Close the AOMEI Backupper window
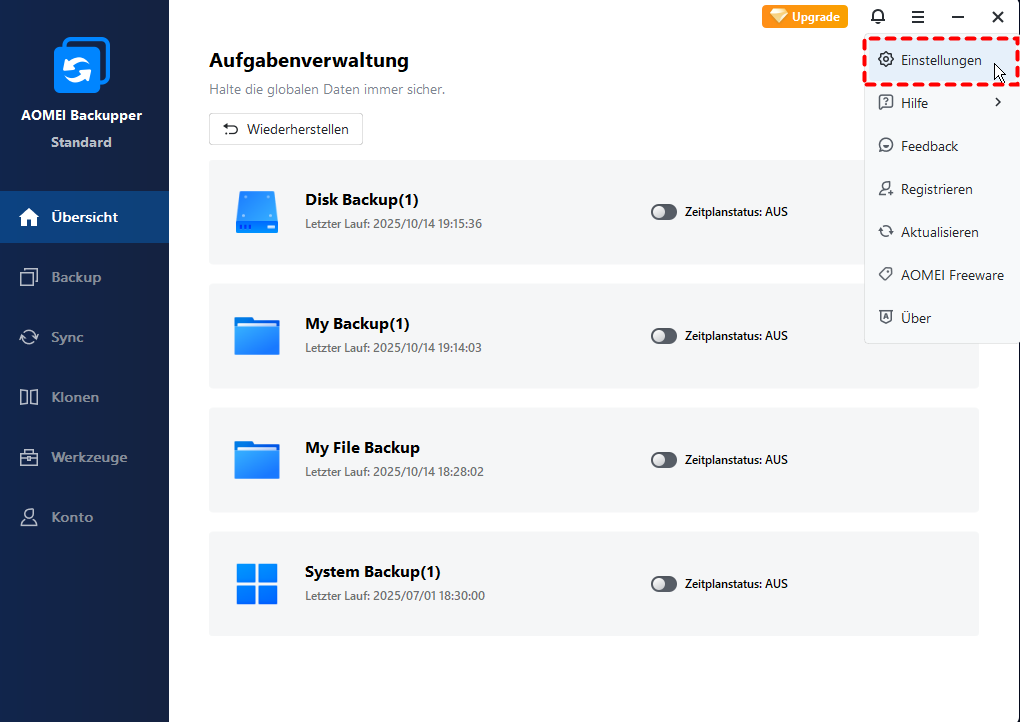 click(x=997, y=17)
